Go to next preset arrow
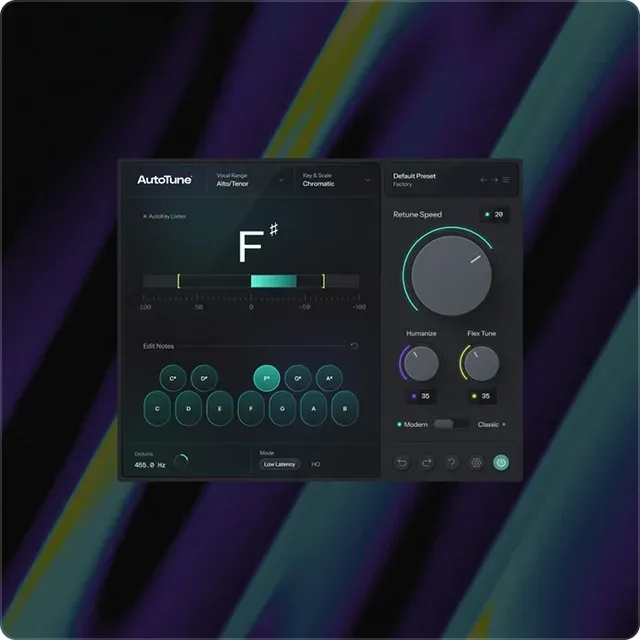This screenshot has width=640, height=640. click(495, 180)
